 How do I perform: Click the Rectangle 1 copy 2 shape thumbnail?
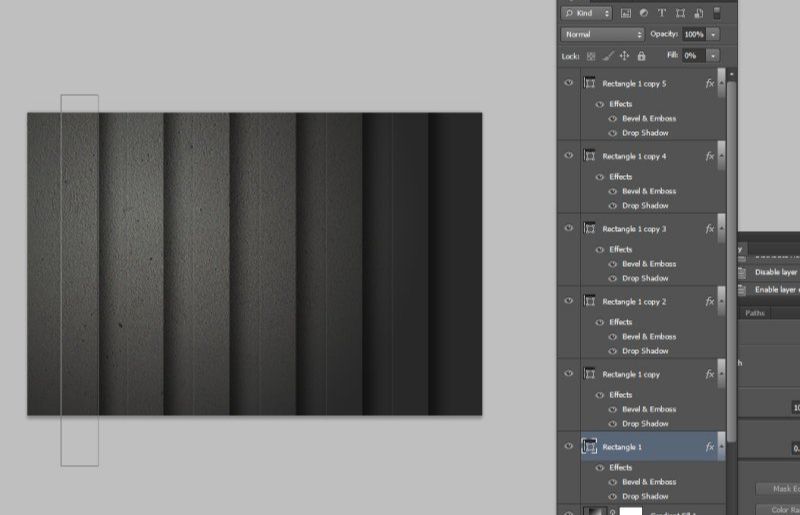(590, 301)
